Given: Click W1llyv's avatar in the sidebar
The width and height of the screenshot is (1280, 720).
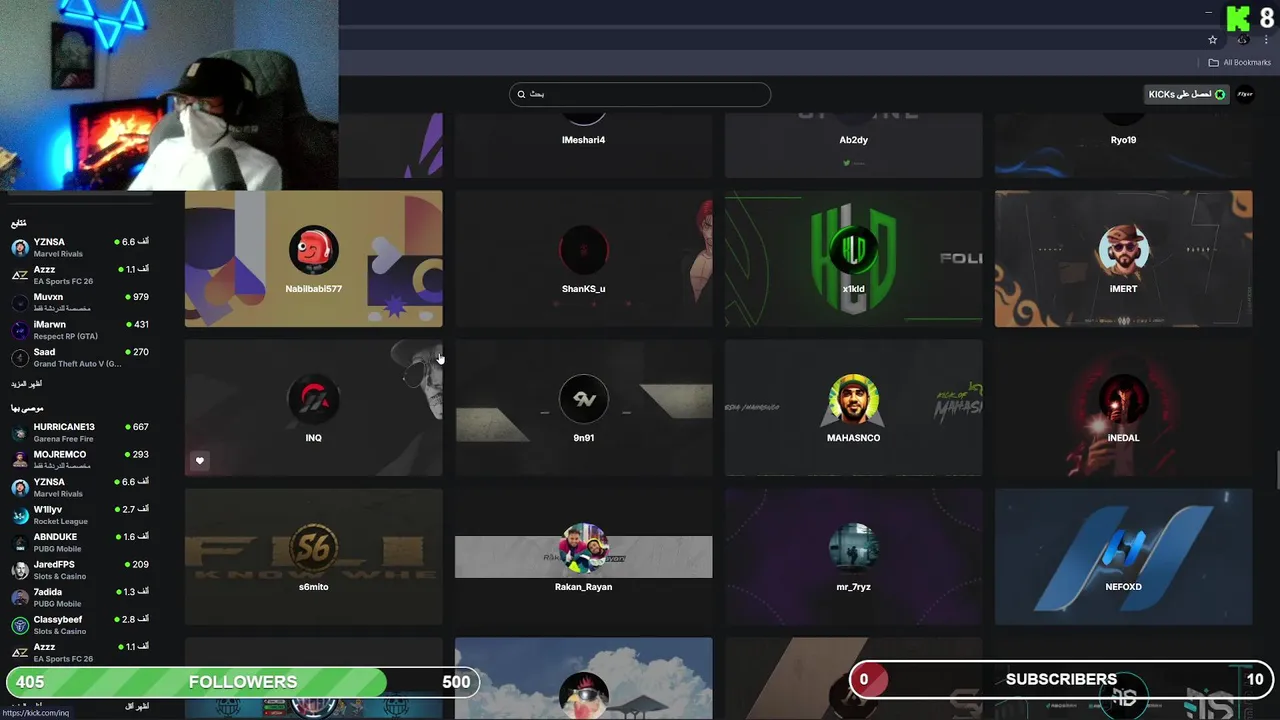Looking at the screenshot, I should 20,515.
